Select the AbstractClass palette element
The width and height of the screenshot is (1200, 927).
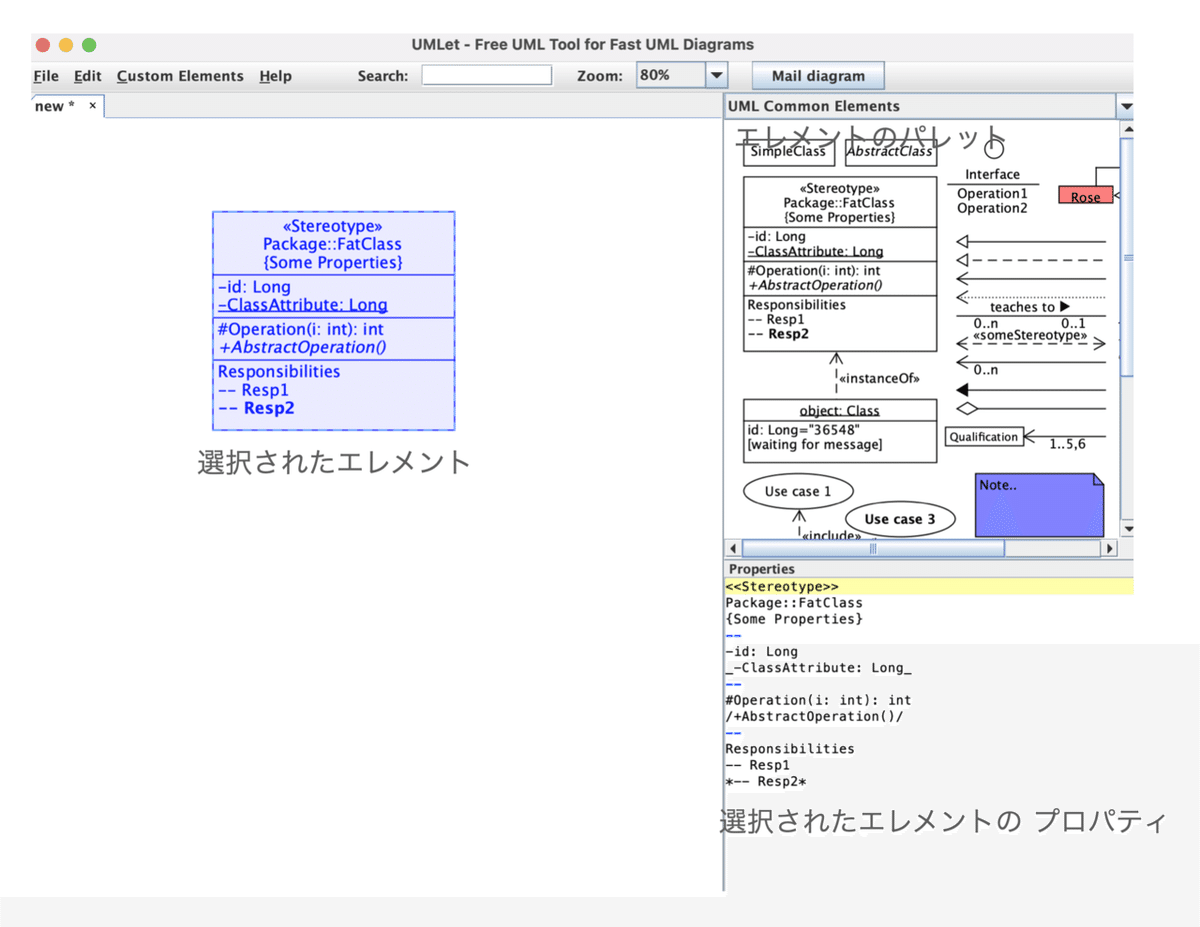point(890,152)
